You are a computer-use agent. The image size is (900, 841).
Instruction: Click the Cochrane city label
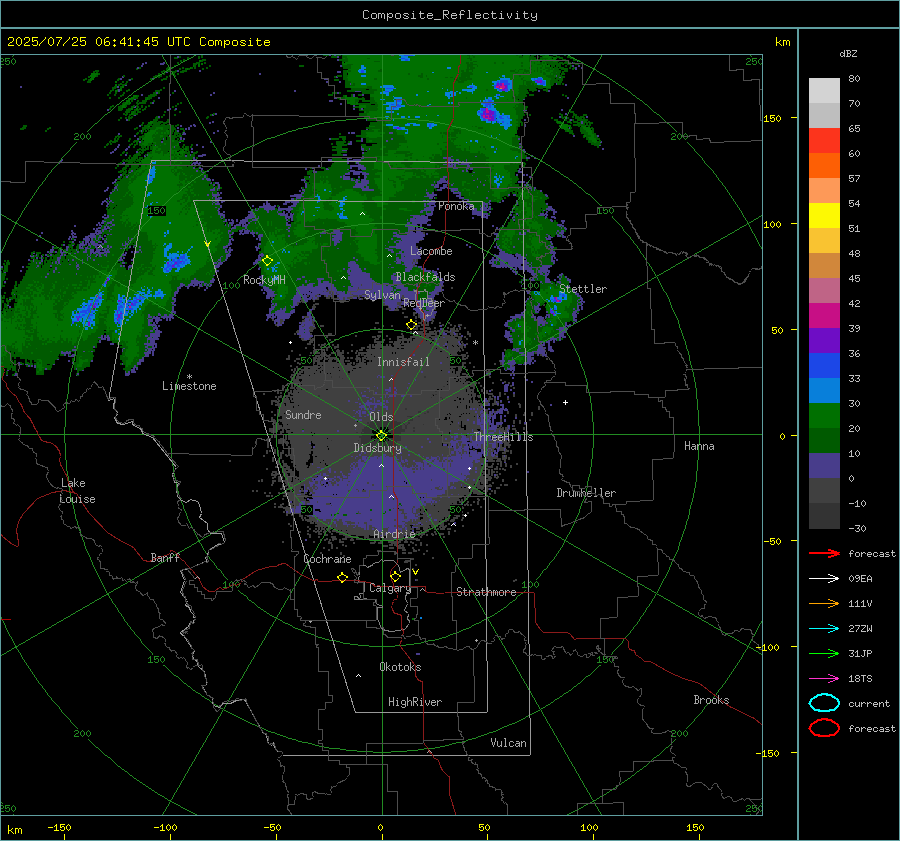pos(327,559)
